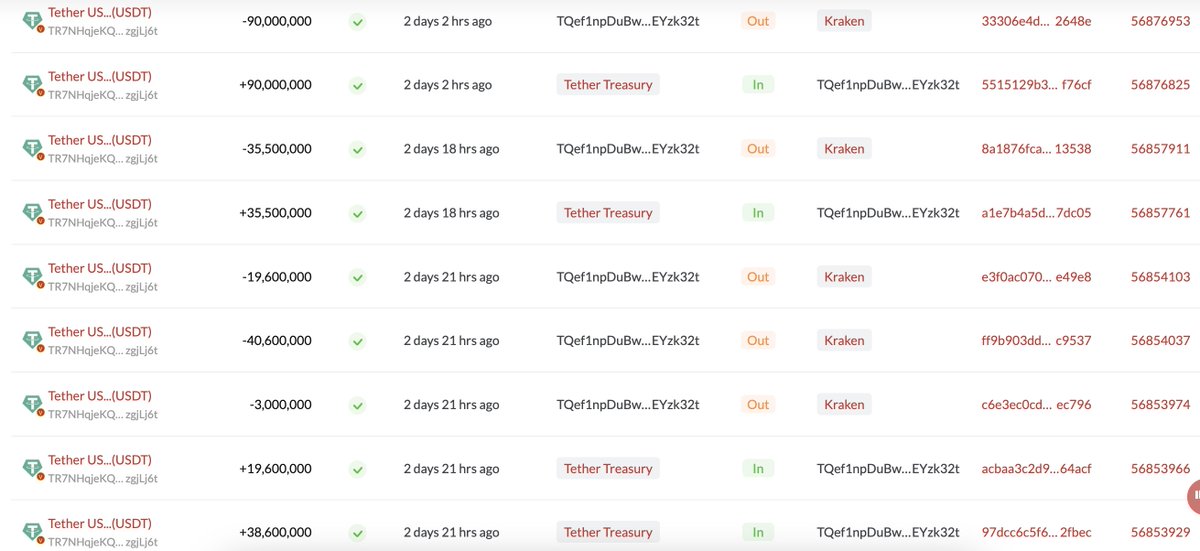This screenshot has height=551, width=1200.
Task: Open the Kraken label in the -3,000,000 row
Action: pyautogui.click(x=844, y=405)
